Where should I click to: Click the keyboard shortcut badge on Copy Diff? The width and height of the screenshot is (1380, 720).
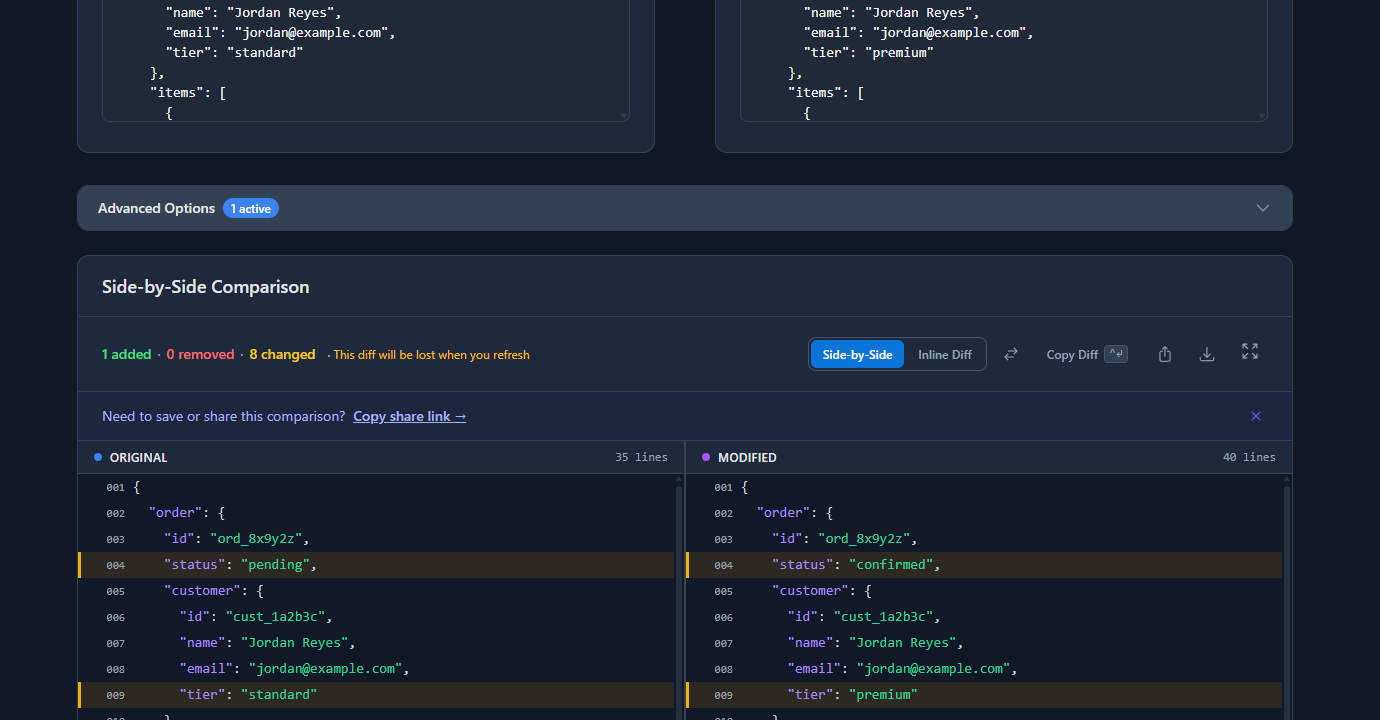[x=1116, y=353]
